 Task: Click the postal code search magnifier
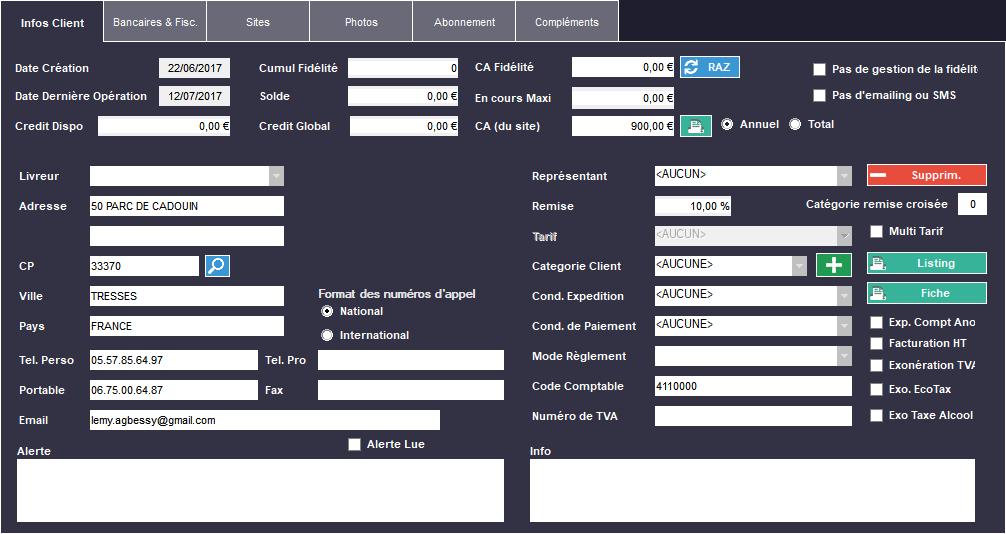coord(217,266)
